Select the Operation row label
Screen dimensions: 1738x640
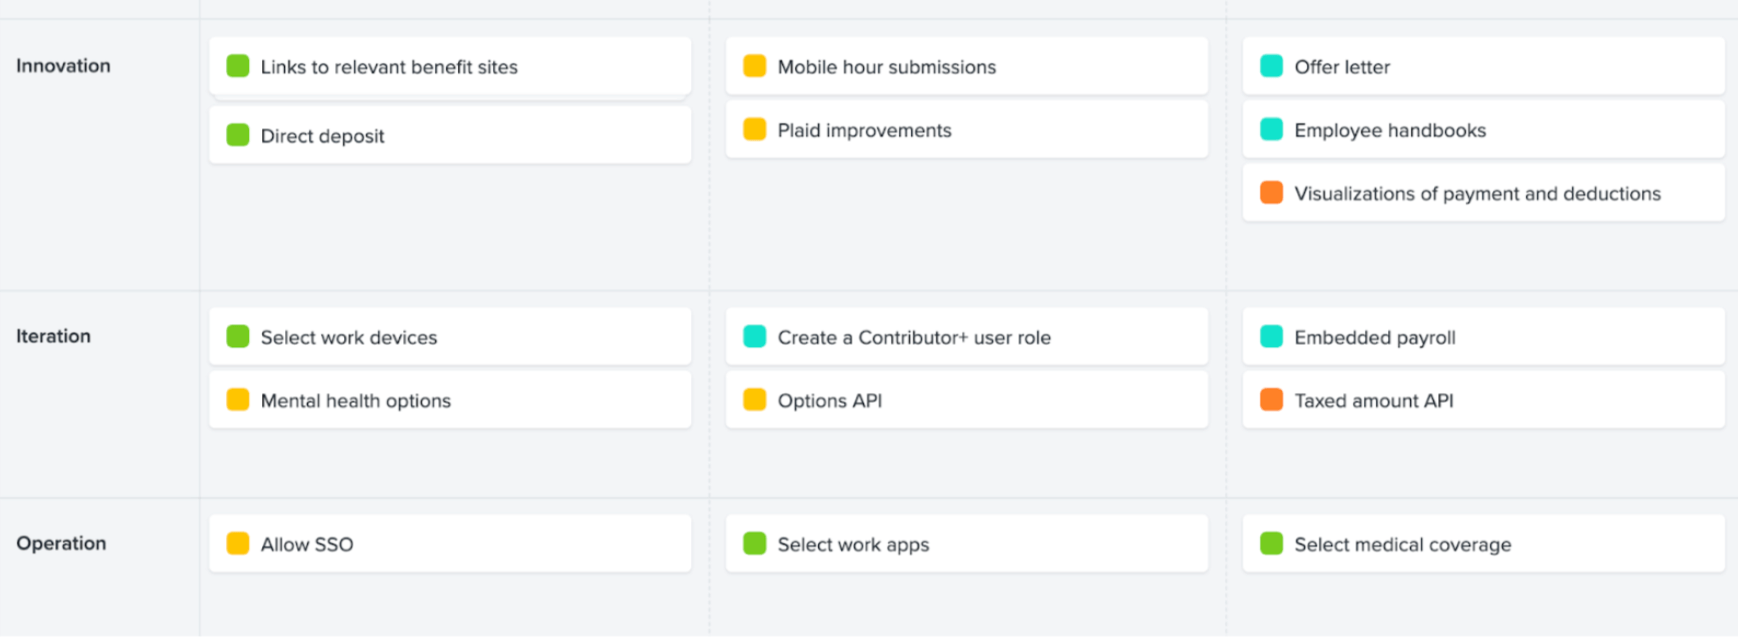click(x=61, y=544)
